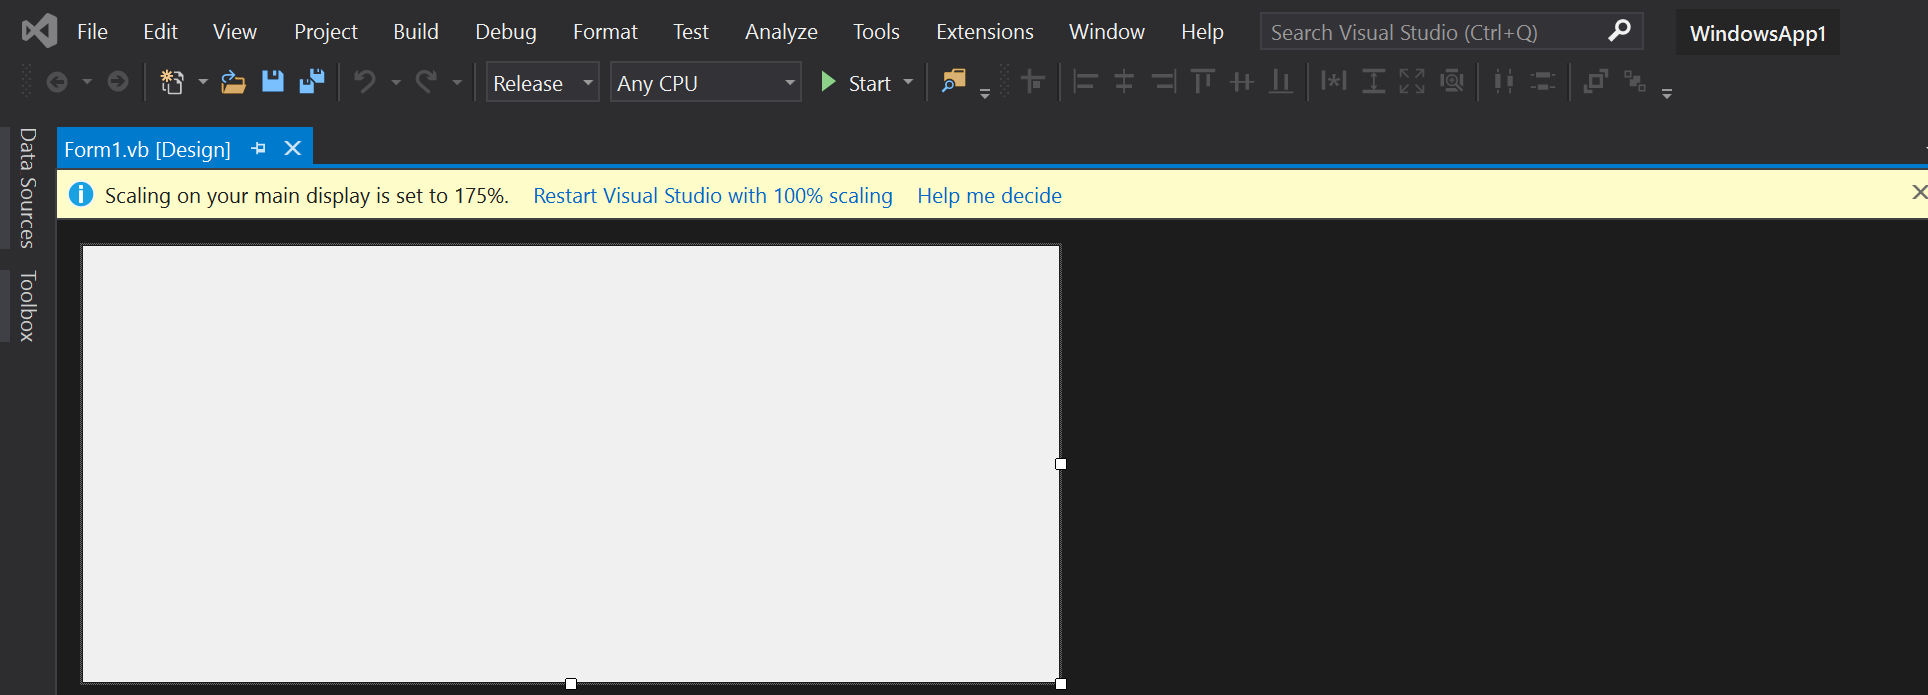
Task: Click the New Item icon
Action: (x=172, y=82)
